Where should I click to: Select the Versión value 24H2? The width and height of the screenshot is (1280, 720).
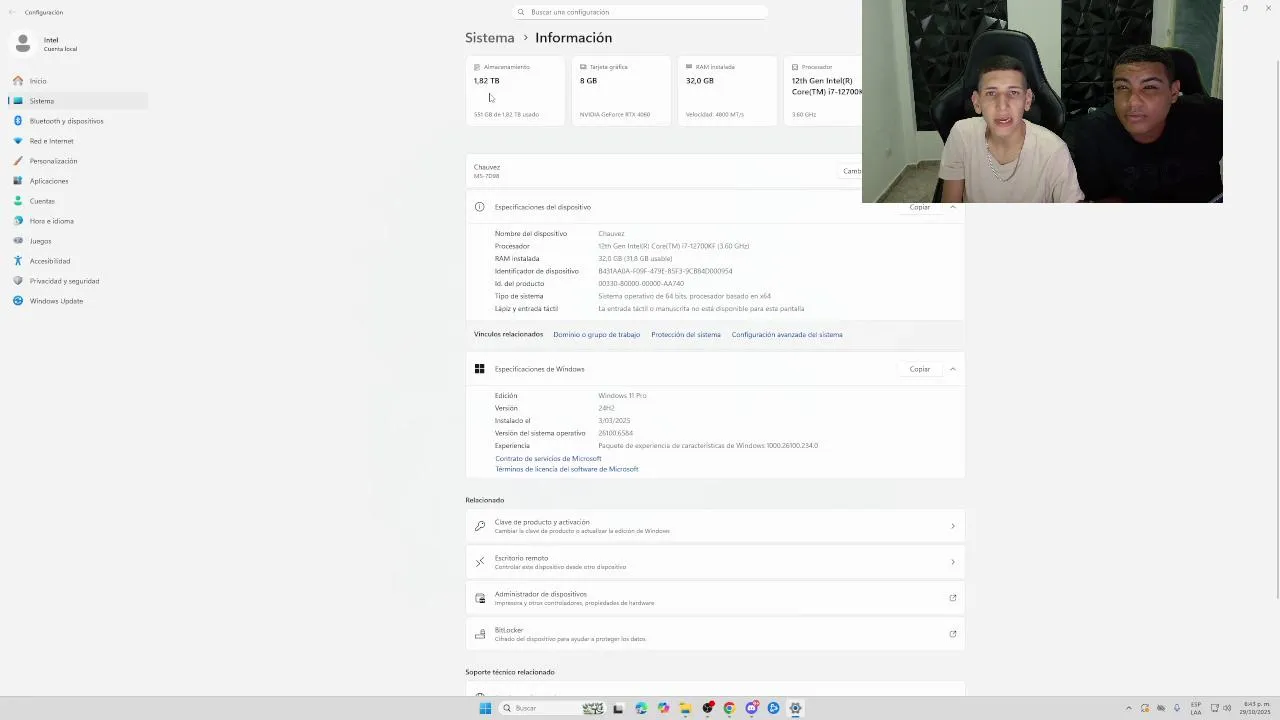606,408
